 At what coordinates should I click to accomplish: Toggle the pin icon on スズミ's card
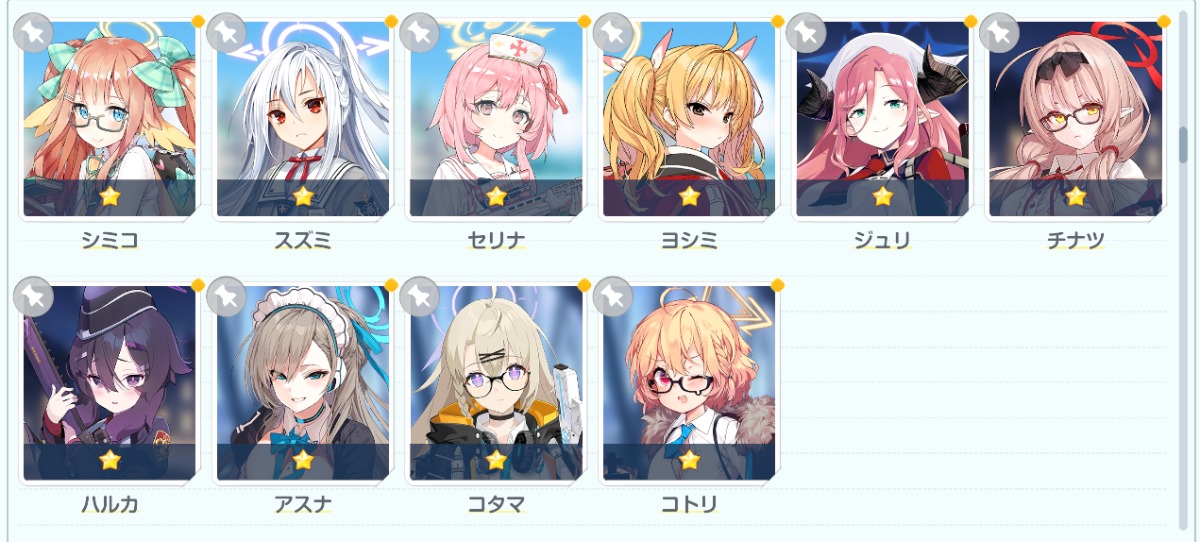226,32
